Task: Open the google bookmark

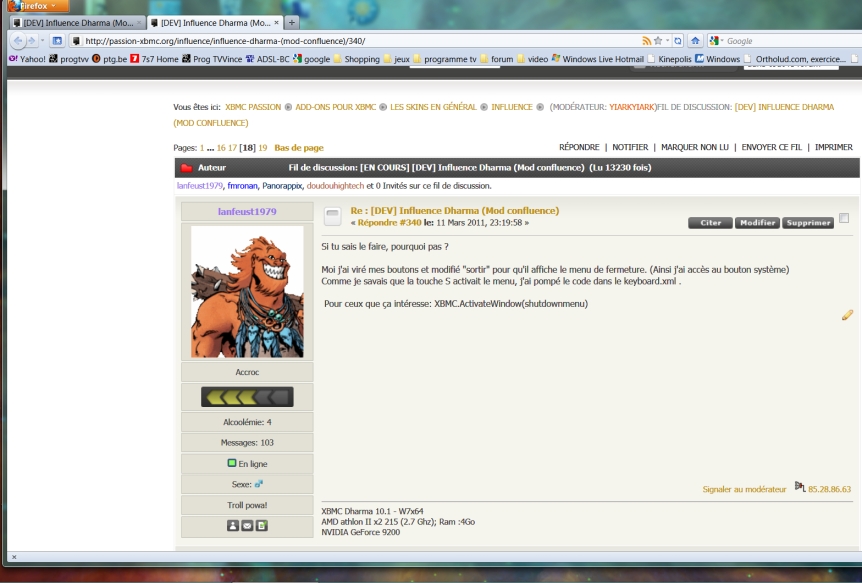Action: click(312, 59)
